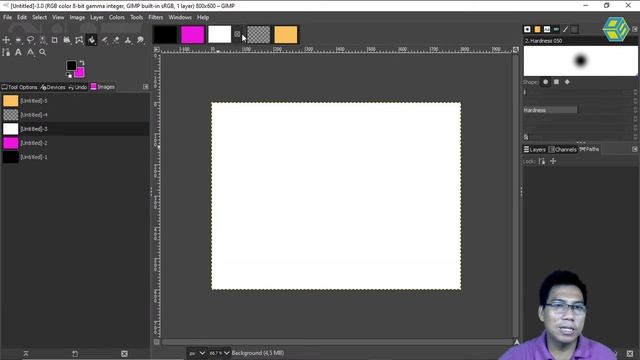Select [Untitled]-2 magenta image in list
Screen dimensions: 640x360
(75, 143)
